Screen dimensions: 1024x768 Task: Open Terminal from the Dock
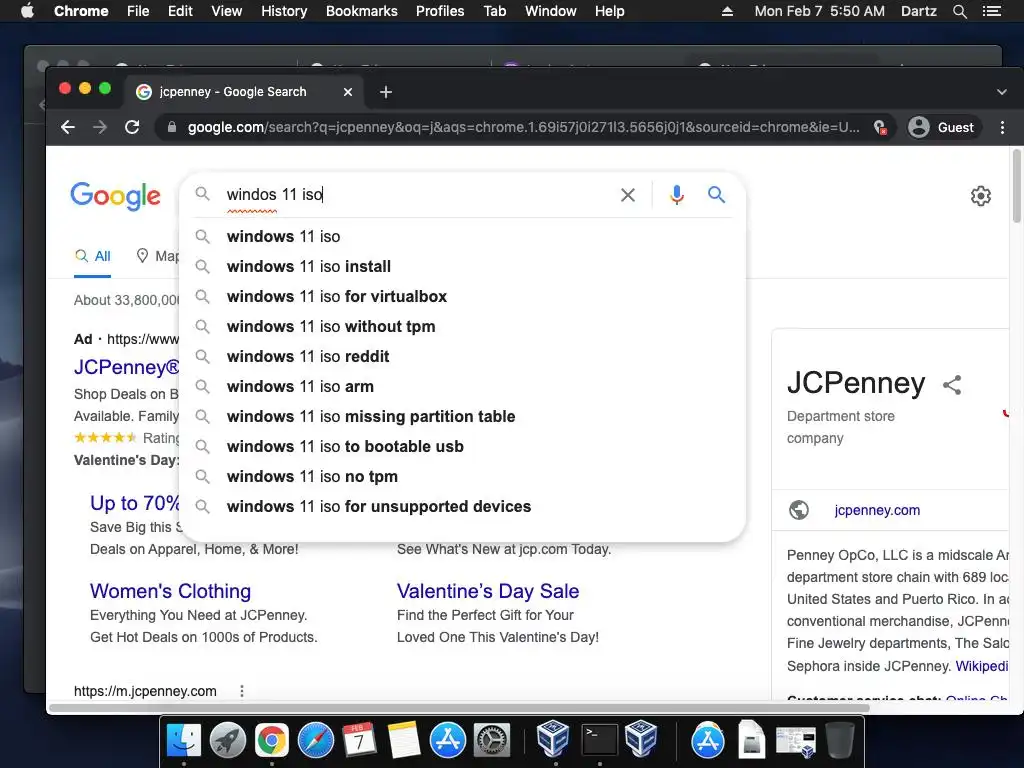[600, 741]
